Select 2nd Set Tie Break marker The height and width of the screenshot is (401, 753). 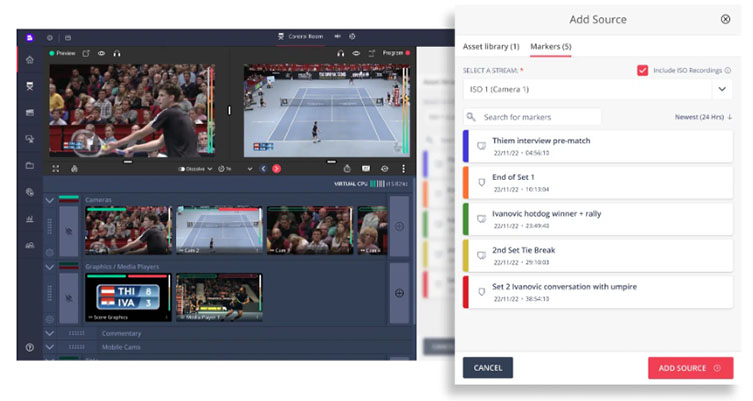click(598, 255)
